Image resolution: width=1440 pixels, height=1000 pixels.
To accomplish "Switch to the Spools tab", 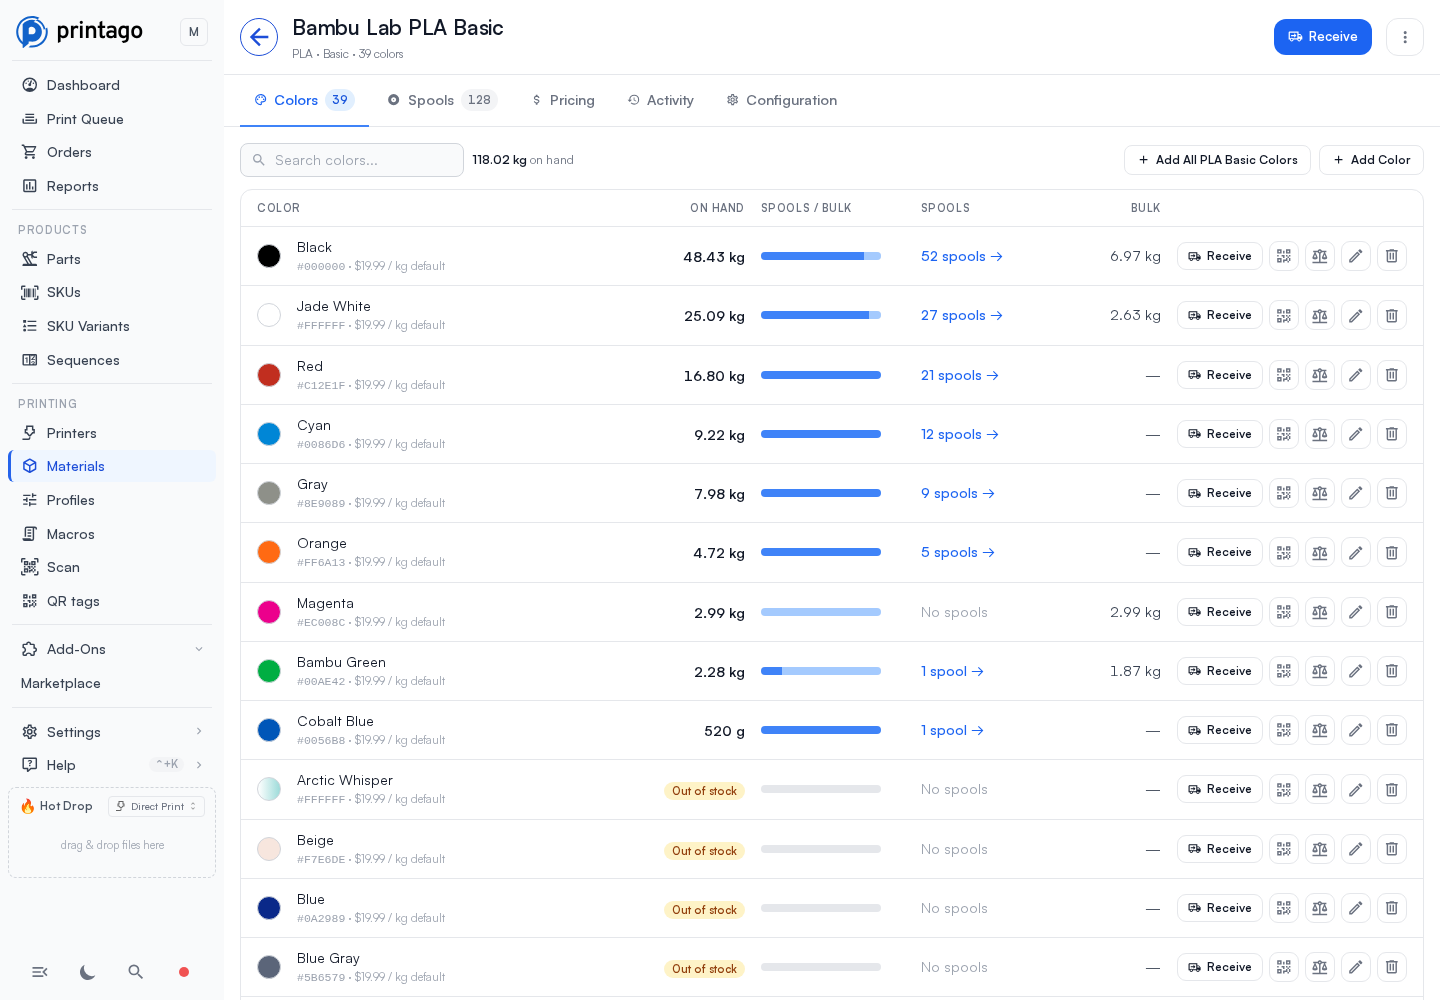I will pos(442,100).
